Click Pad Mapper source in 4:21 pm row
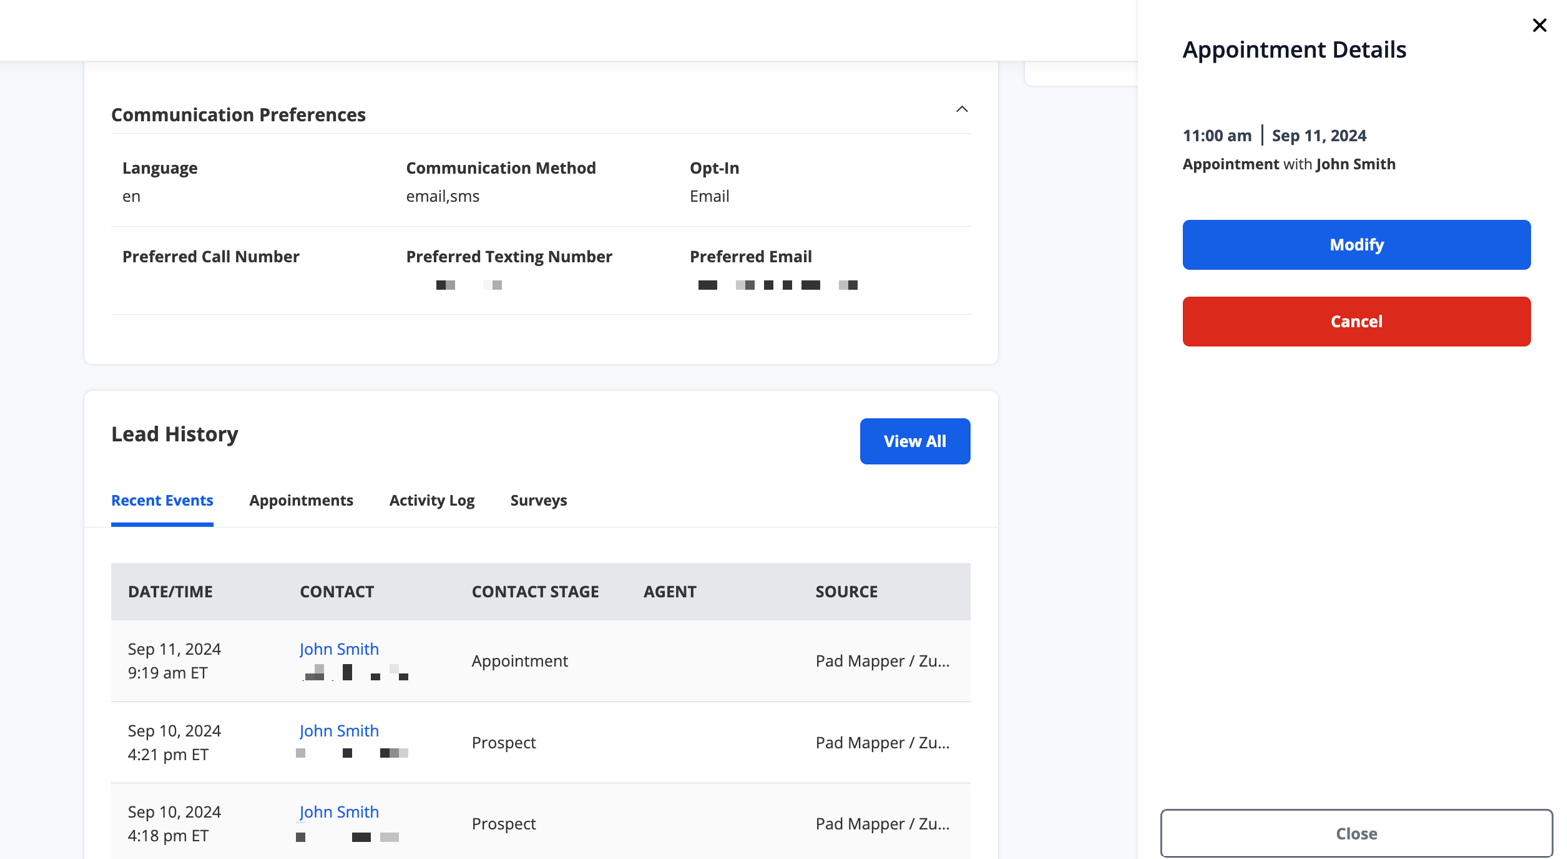The height and width of the screenshot is (859, 1567). (x=883, y=743)
